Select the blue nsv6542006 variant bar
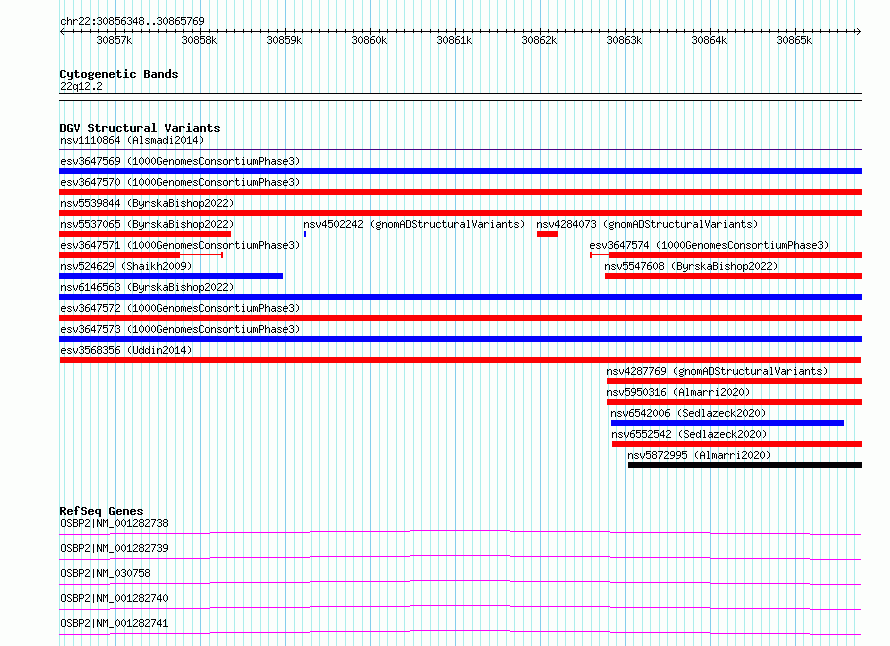The height and width of the screenshot is (646, 890). [727, 423]
